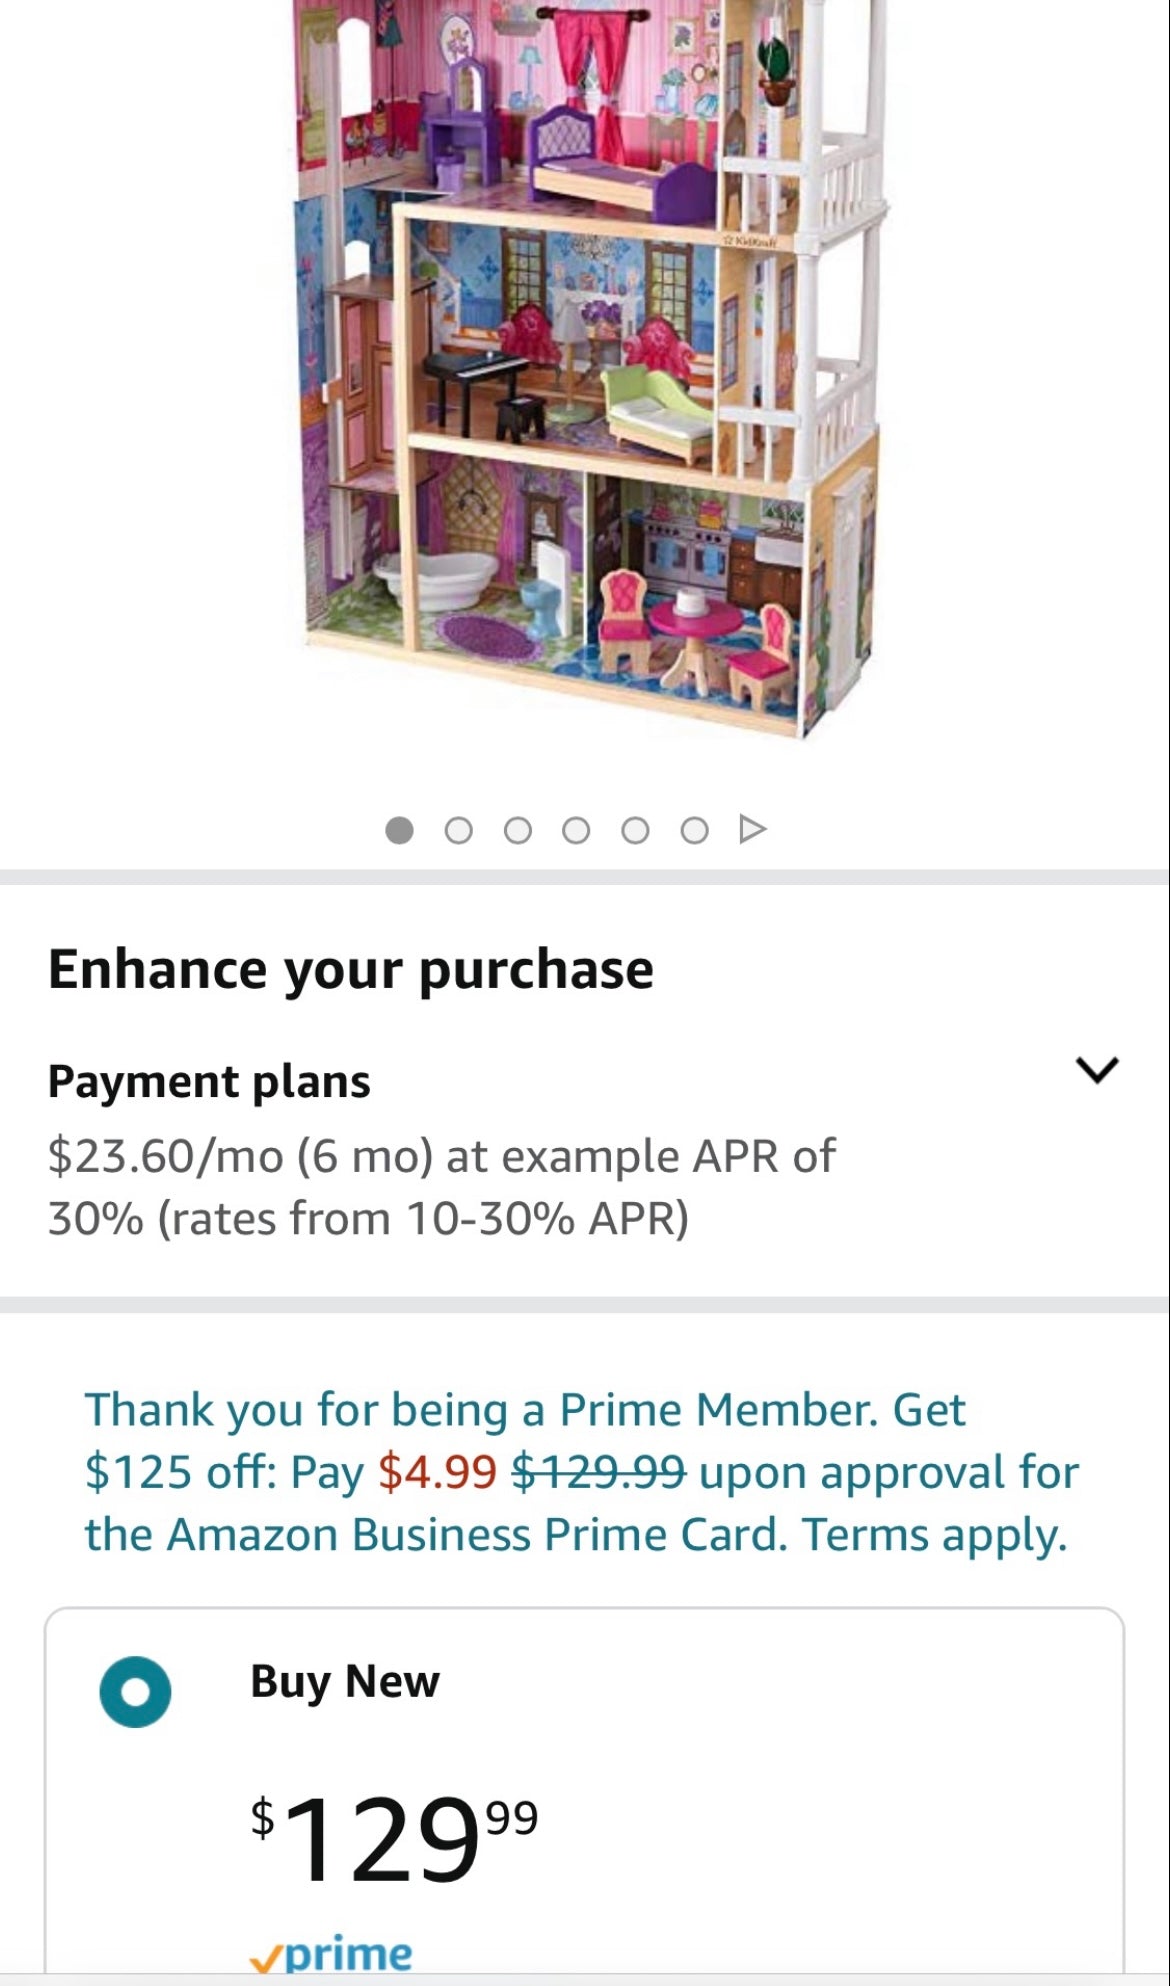This screenshot has height=1986, width=1170.
Task: Tap the Enhance your purchase heading
Action: coord(350,970)
